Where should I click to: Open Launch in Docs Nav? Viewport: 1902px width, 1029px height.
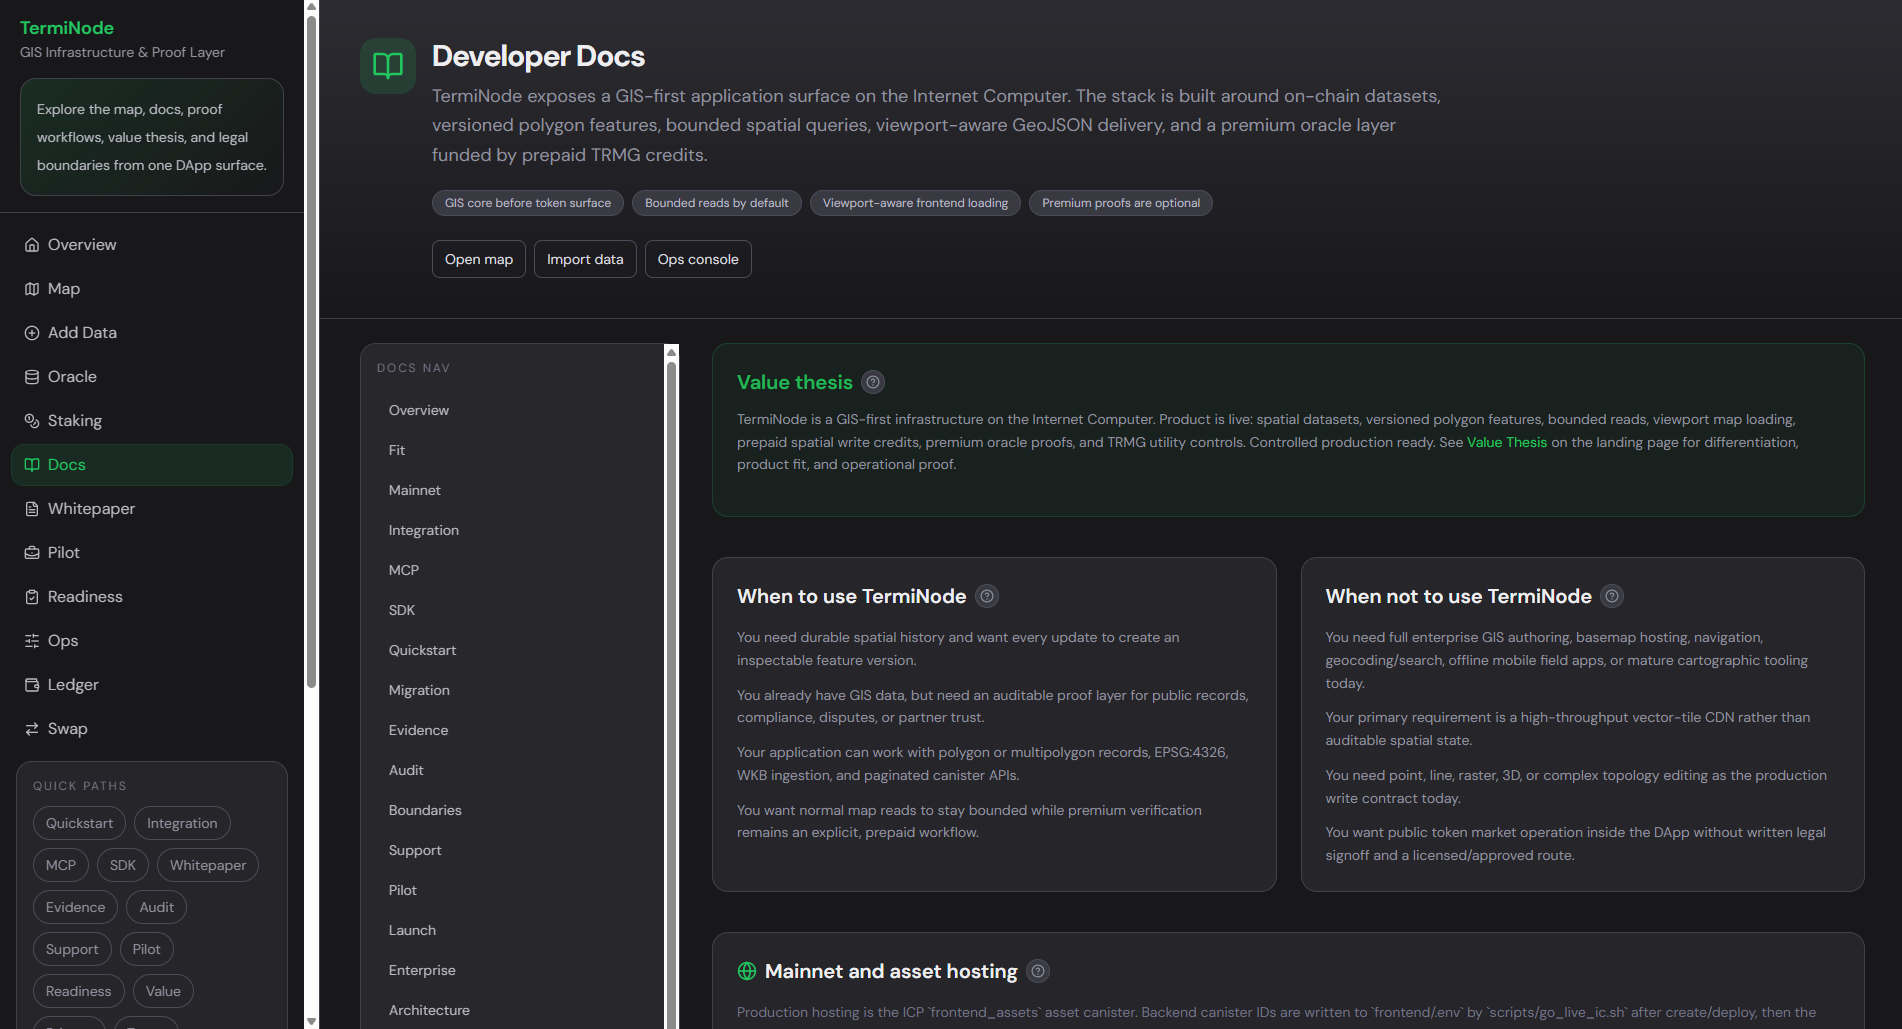click(512, 930)
